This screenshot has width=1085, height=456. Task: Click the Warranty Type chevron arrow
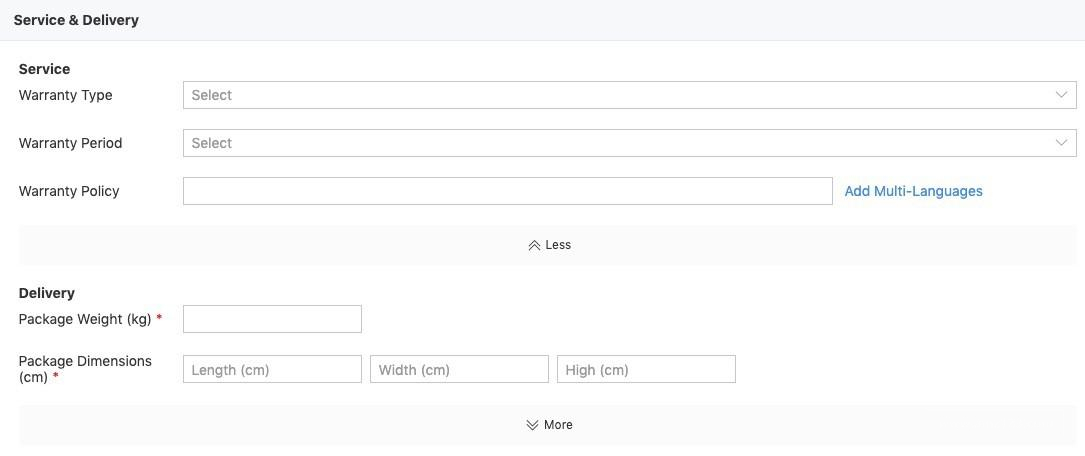(x=1061, y=95)
